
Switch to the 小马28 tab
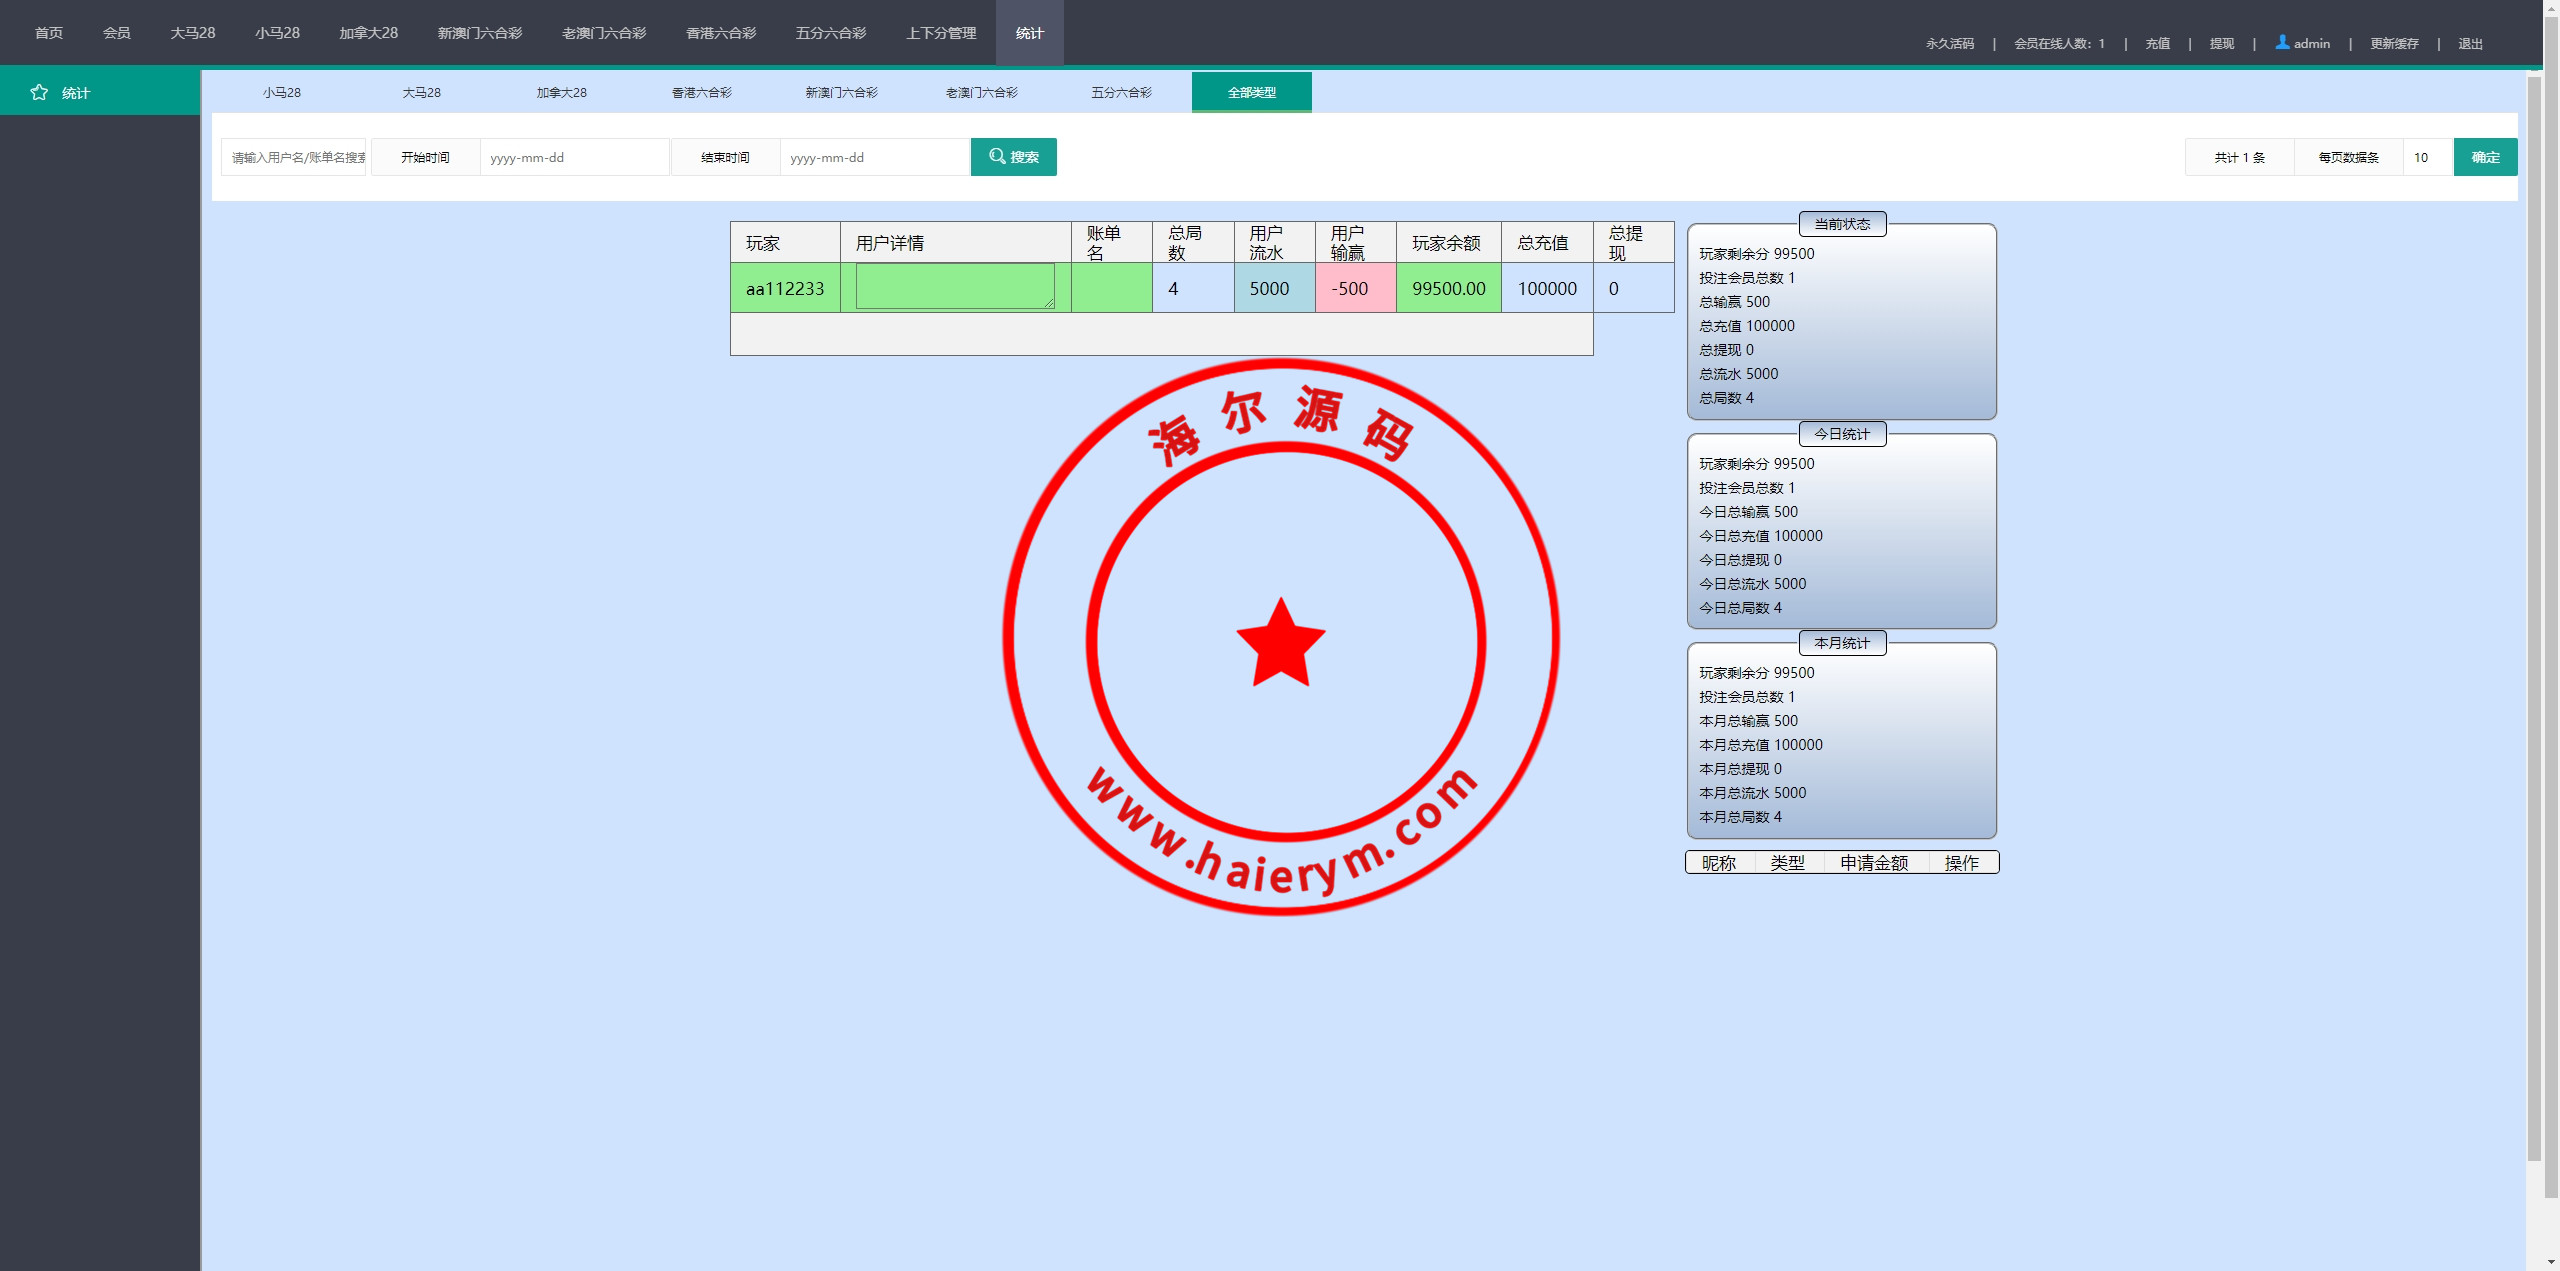pos(281,92)
